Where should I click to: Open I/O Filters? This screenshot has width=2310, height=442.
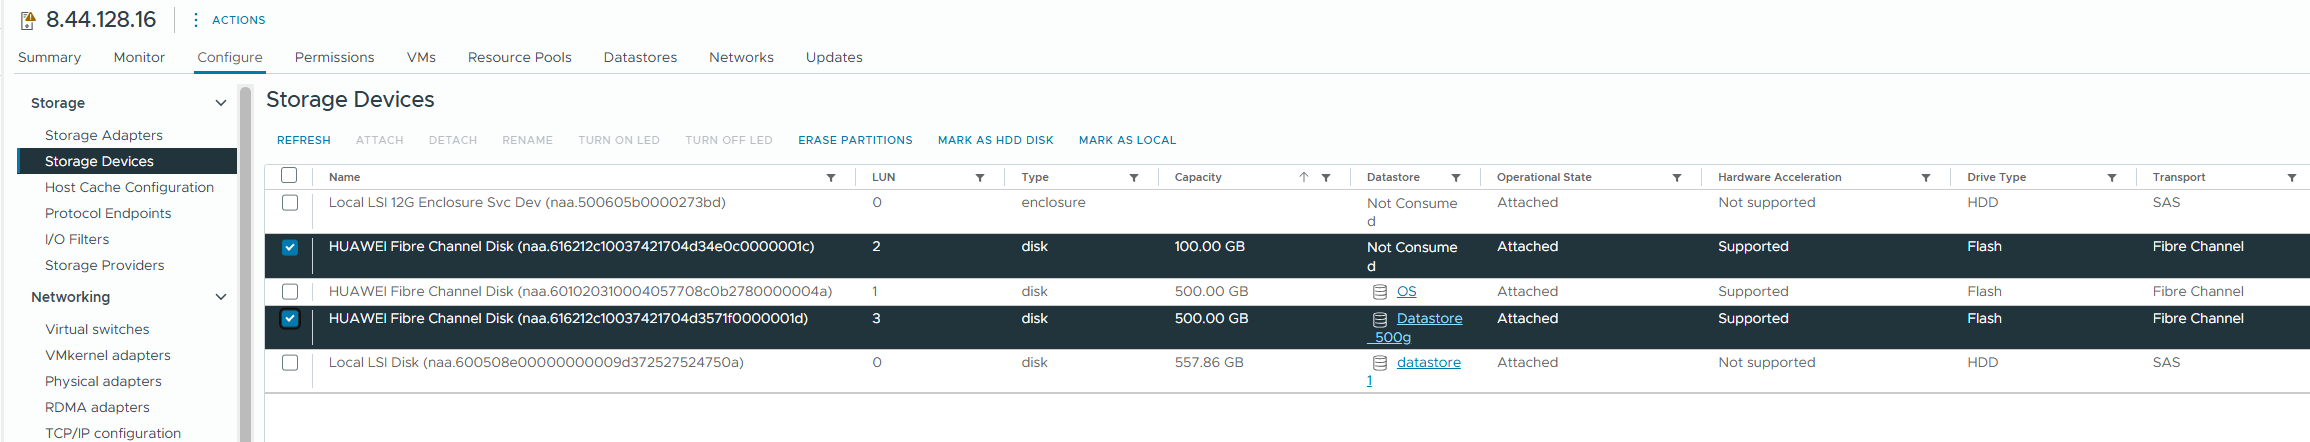77,239
